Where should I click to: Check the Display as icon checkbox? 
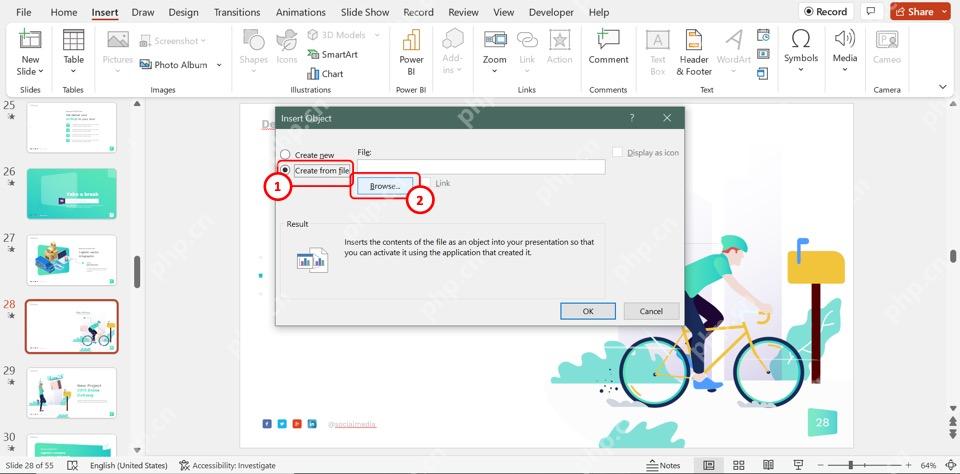pos(618,152)
